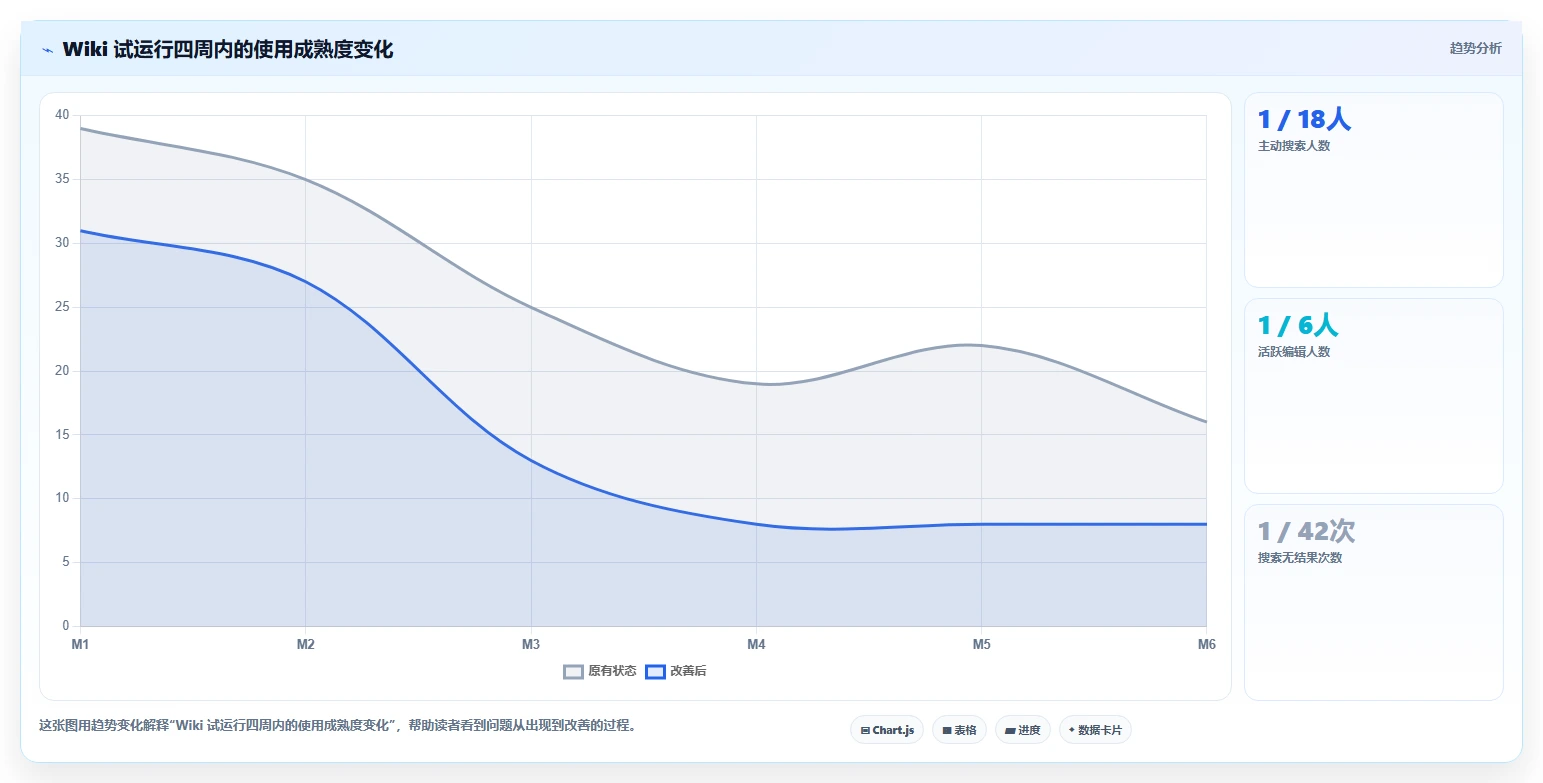Click the chart title Wiki 试运行四周内的使用成熟度变化
Viewport: 1543px width, 783px height.
pos(228,50)
